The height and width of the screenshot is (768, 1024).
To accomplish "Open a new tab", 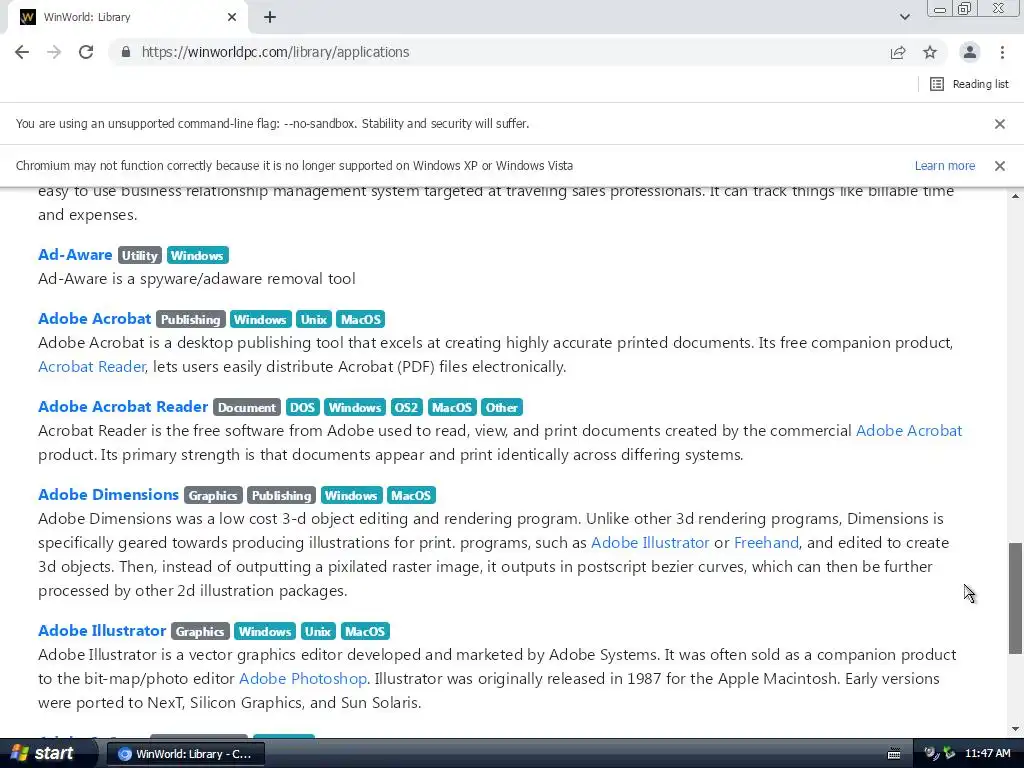I will pyautogui.click(x=270, y=18).
